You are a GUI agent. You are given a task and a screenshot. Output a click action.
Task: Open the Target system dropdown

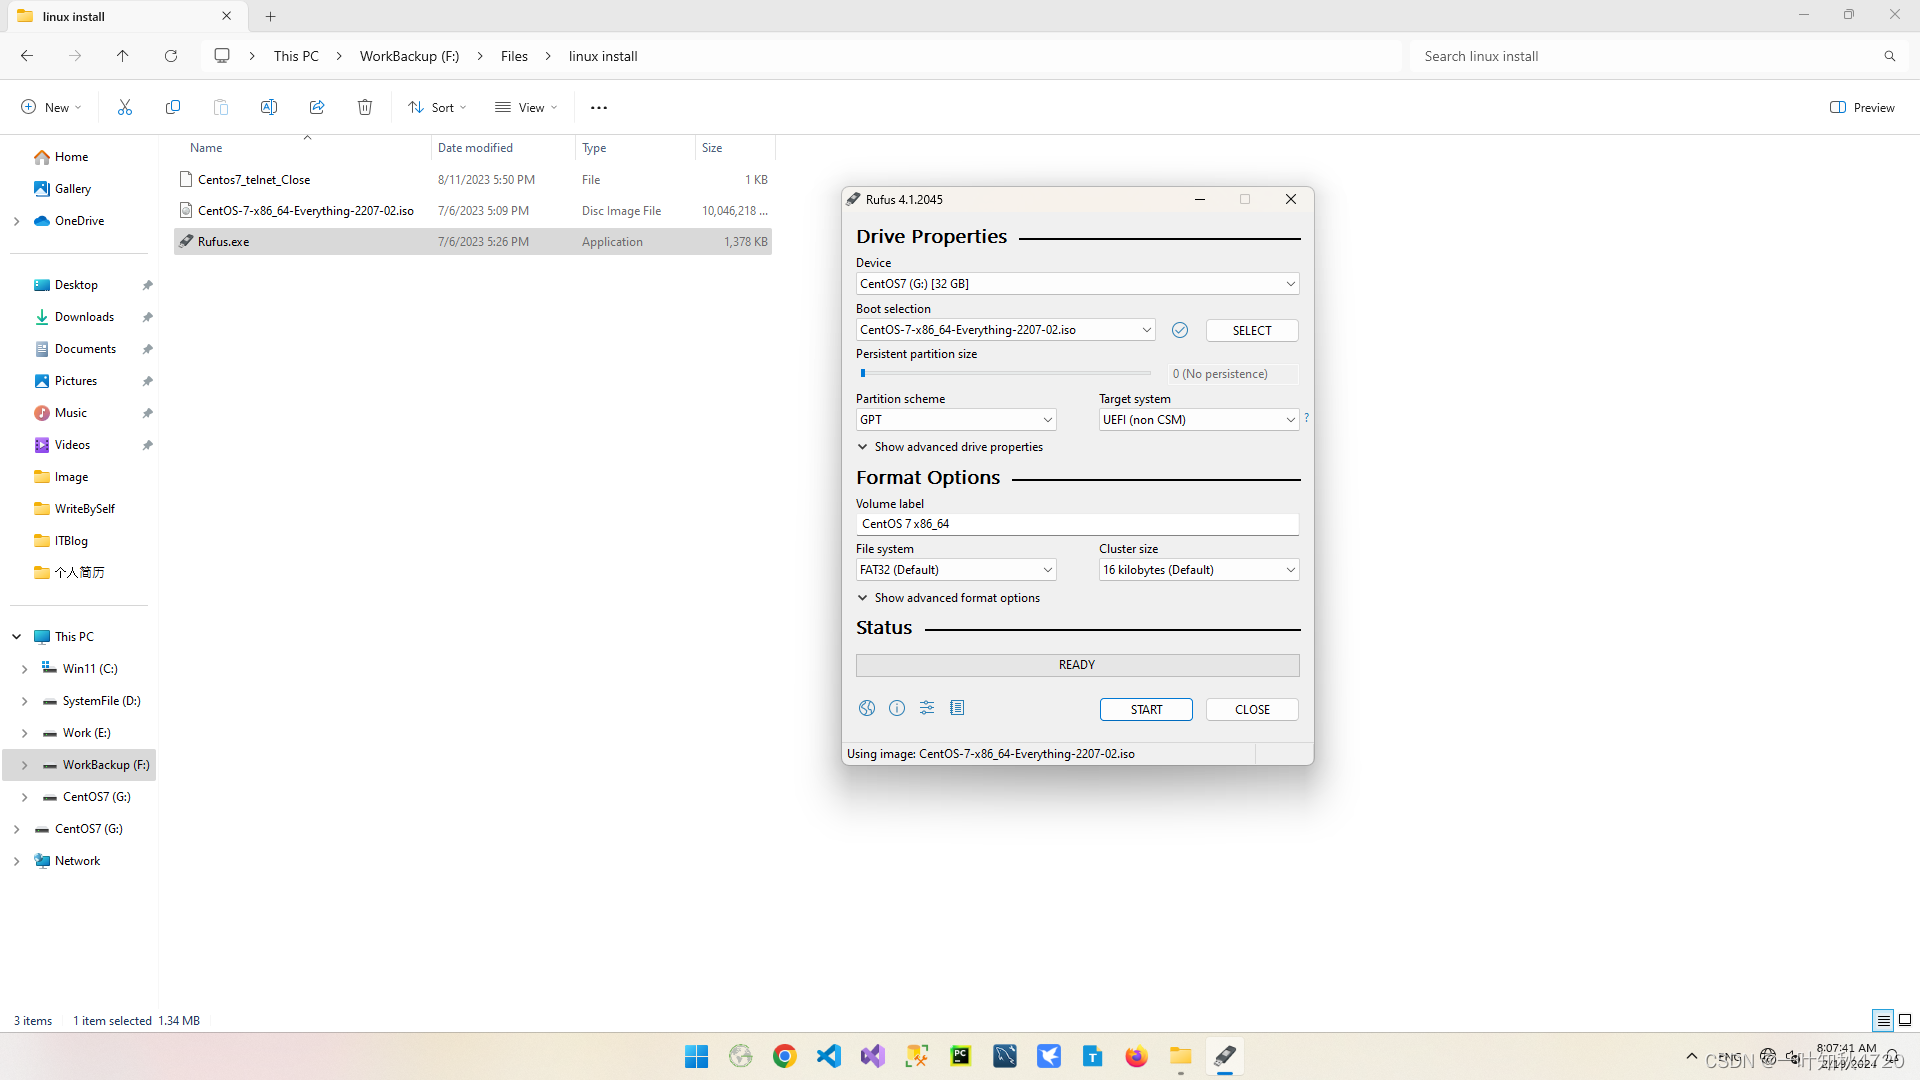[x=1199, y=420]
